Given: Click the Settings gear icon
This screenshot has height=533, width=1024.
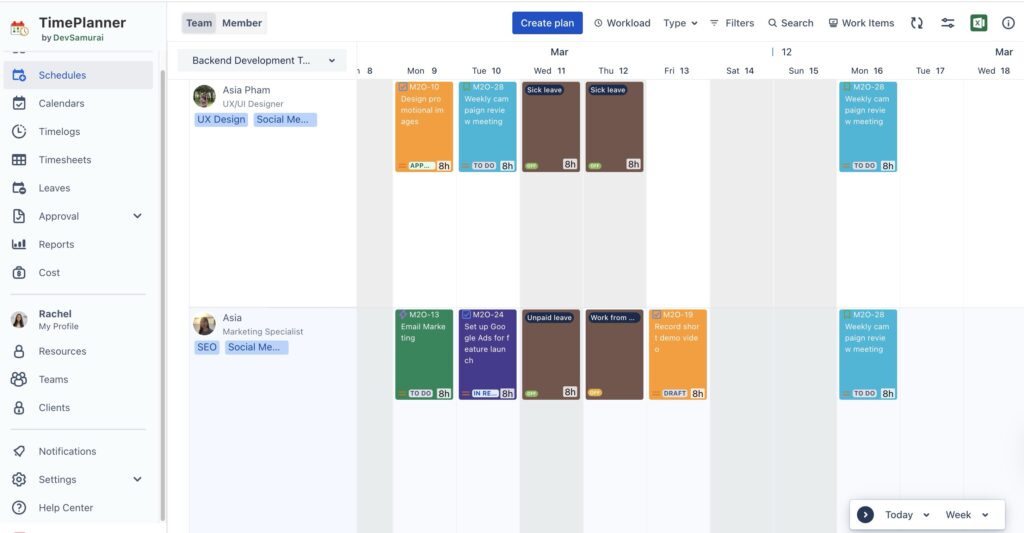Looking at the screenshot, I should [19, 479].
